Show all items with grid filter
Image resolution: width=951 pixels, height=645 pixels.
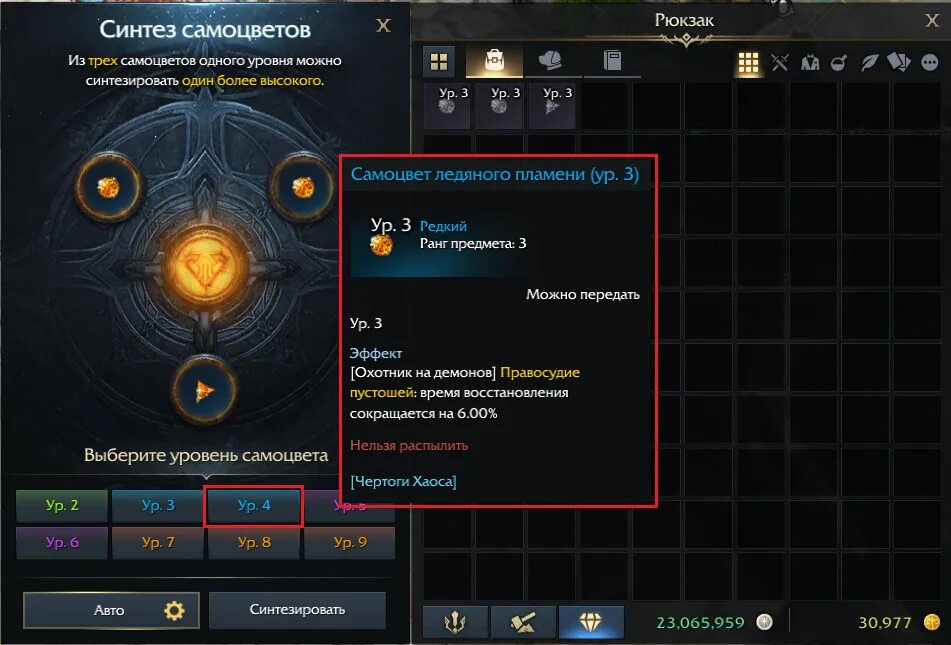(748, 62)
